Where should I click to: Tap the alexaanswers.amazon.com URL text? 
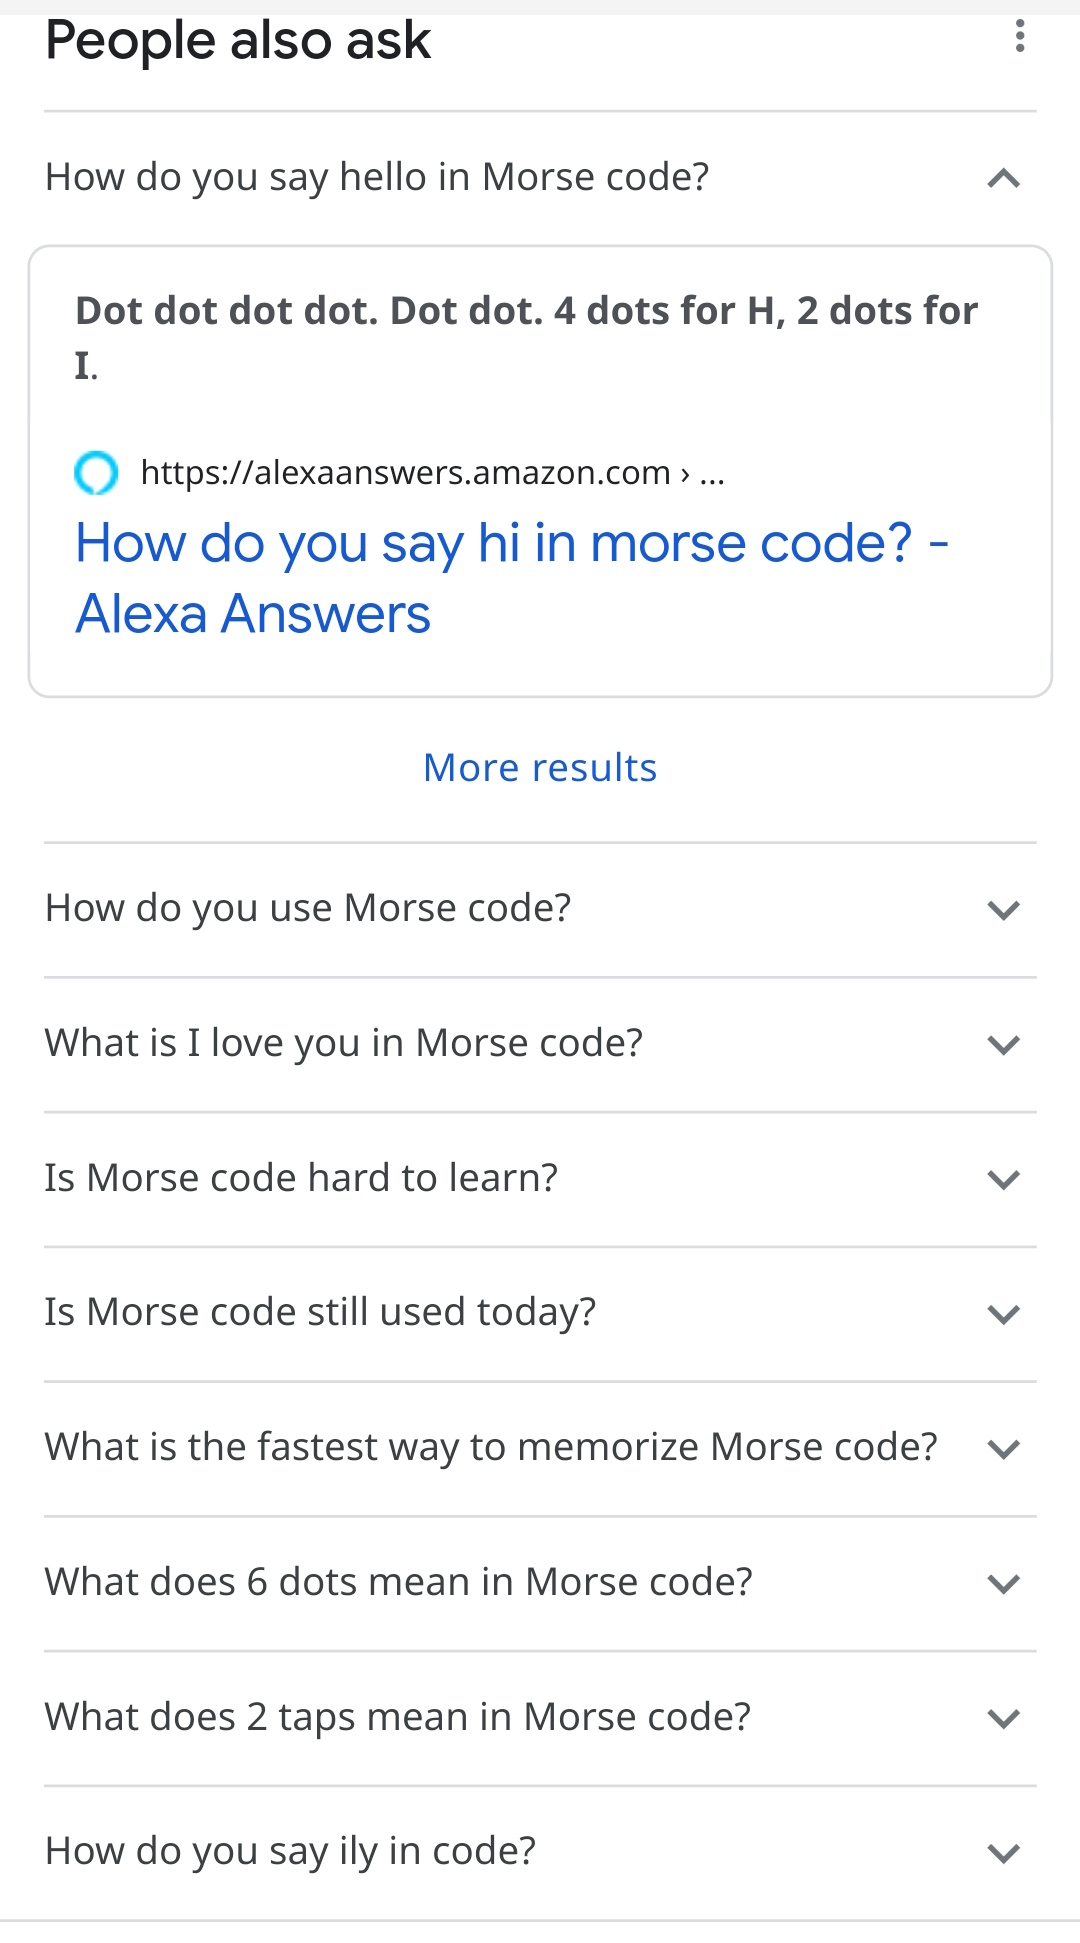pos(405,472)
